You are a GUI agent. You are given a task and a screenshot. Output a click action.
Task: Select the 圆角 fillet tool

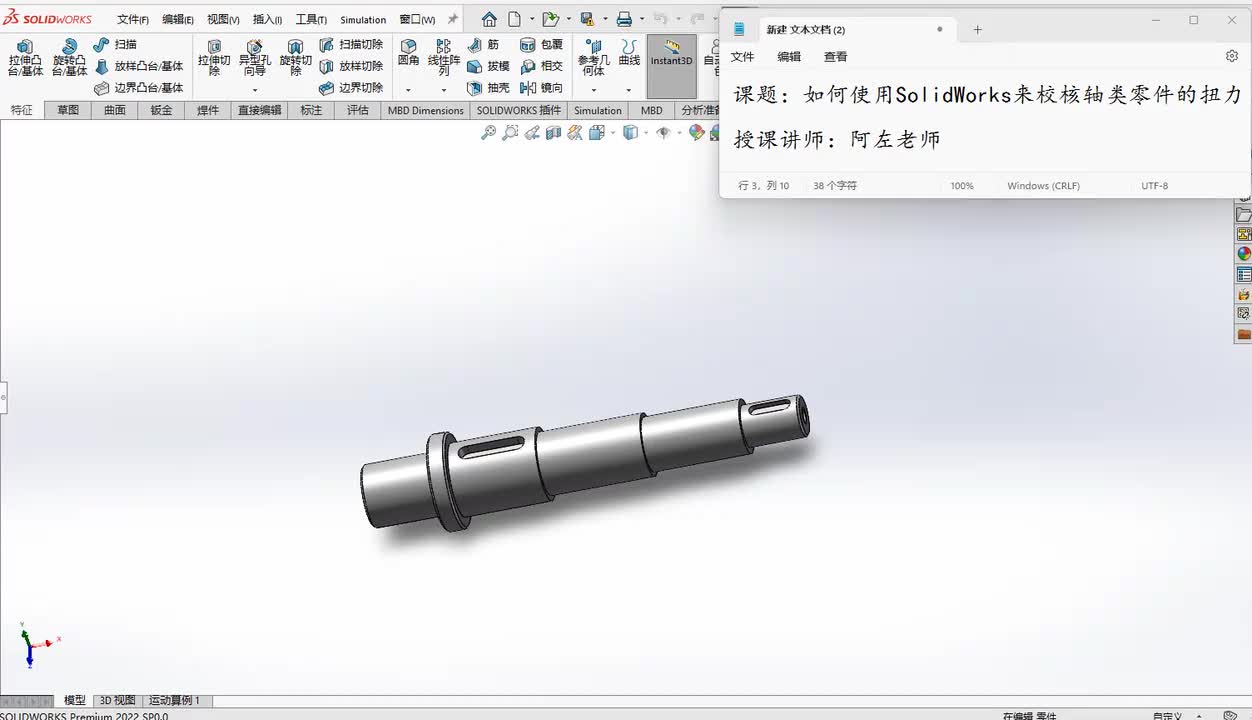click(408, 53)
